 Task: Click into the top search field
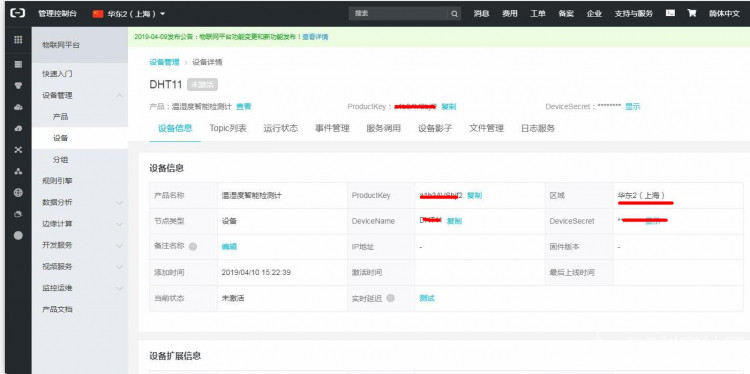click(x=399, y=14)
